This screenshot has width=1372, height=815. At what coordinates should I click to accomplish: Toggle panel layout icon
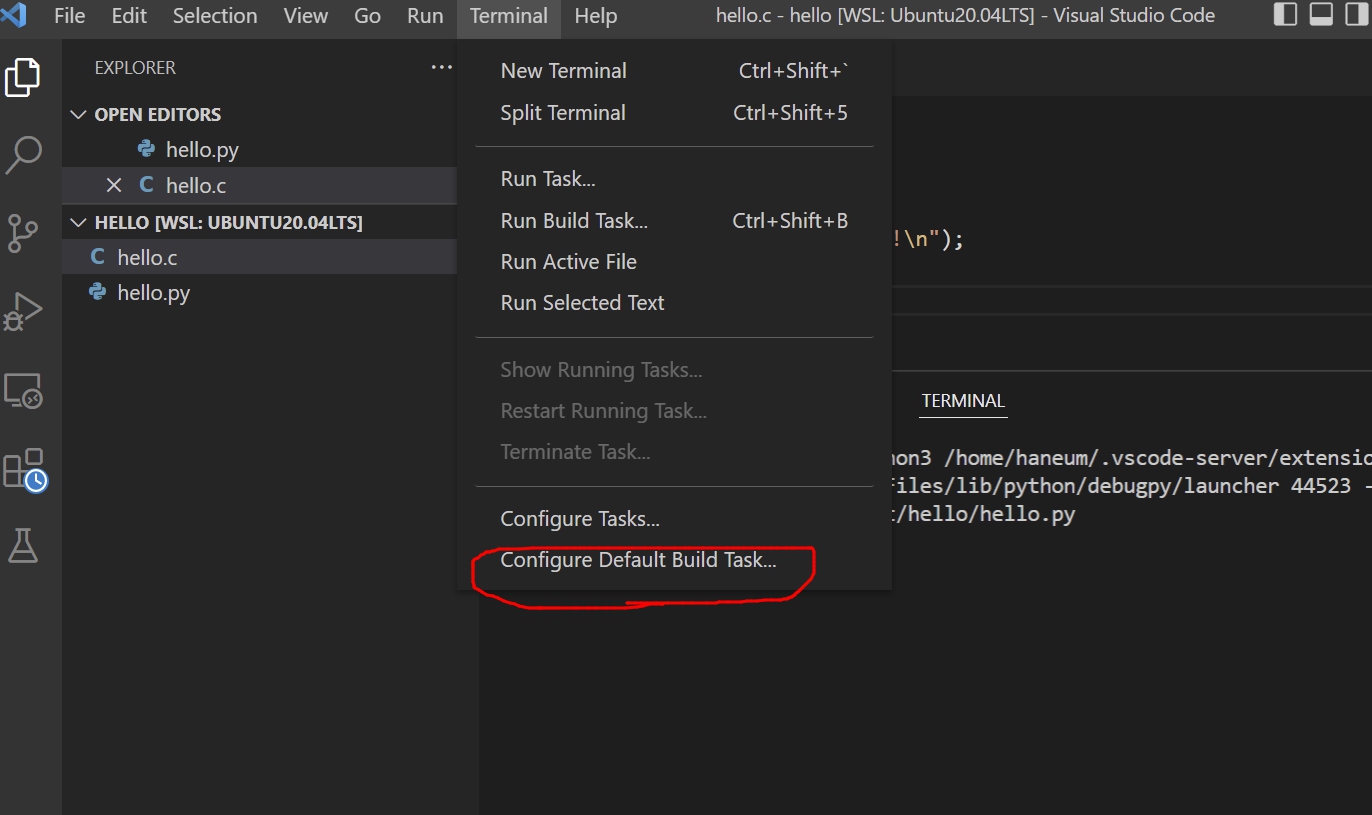1321,15
